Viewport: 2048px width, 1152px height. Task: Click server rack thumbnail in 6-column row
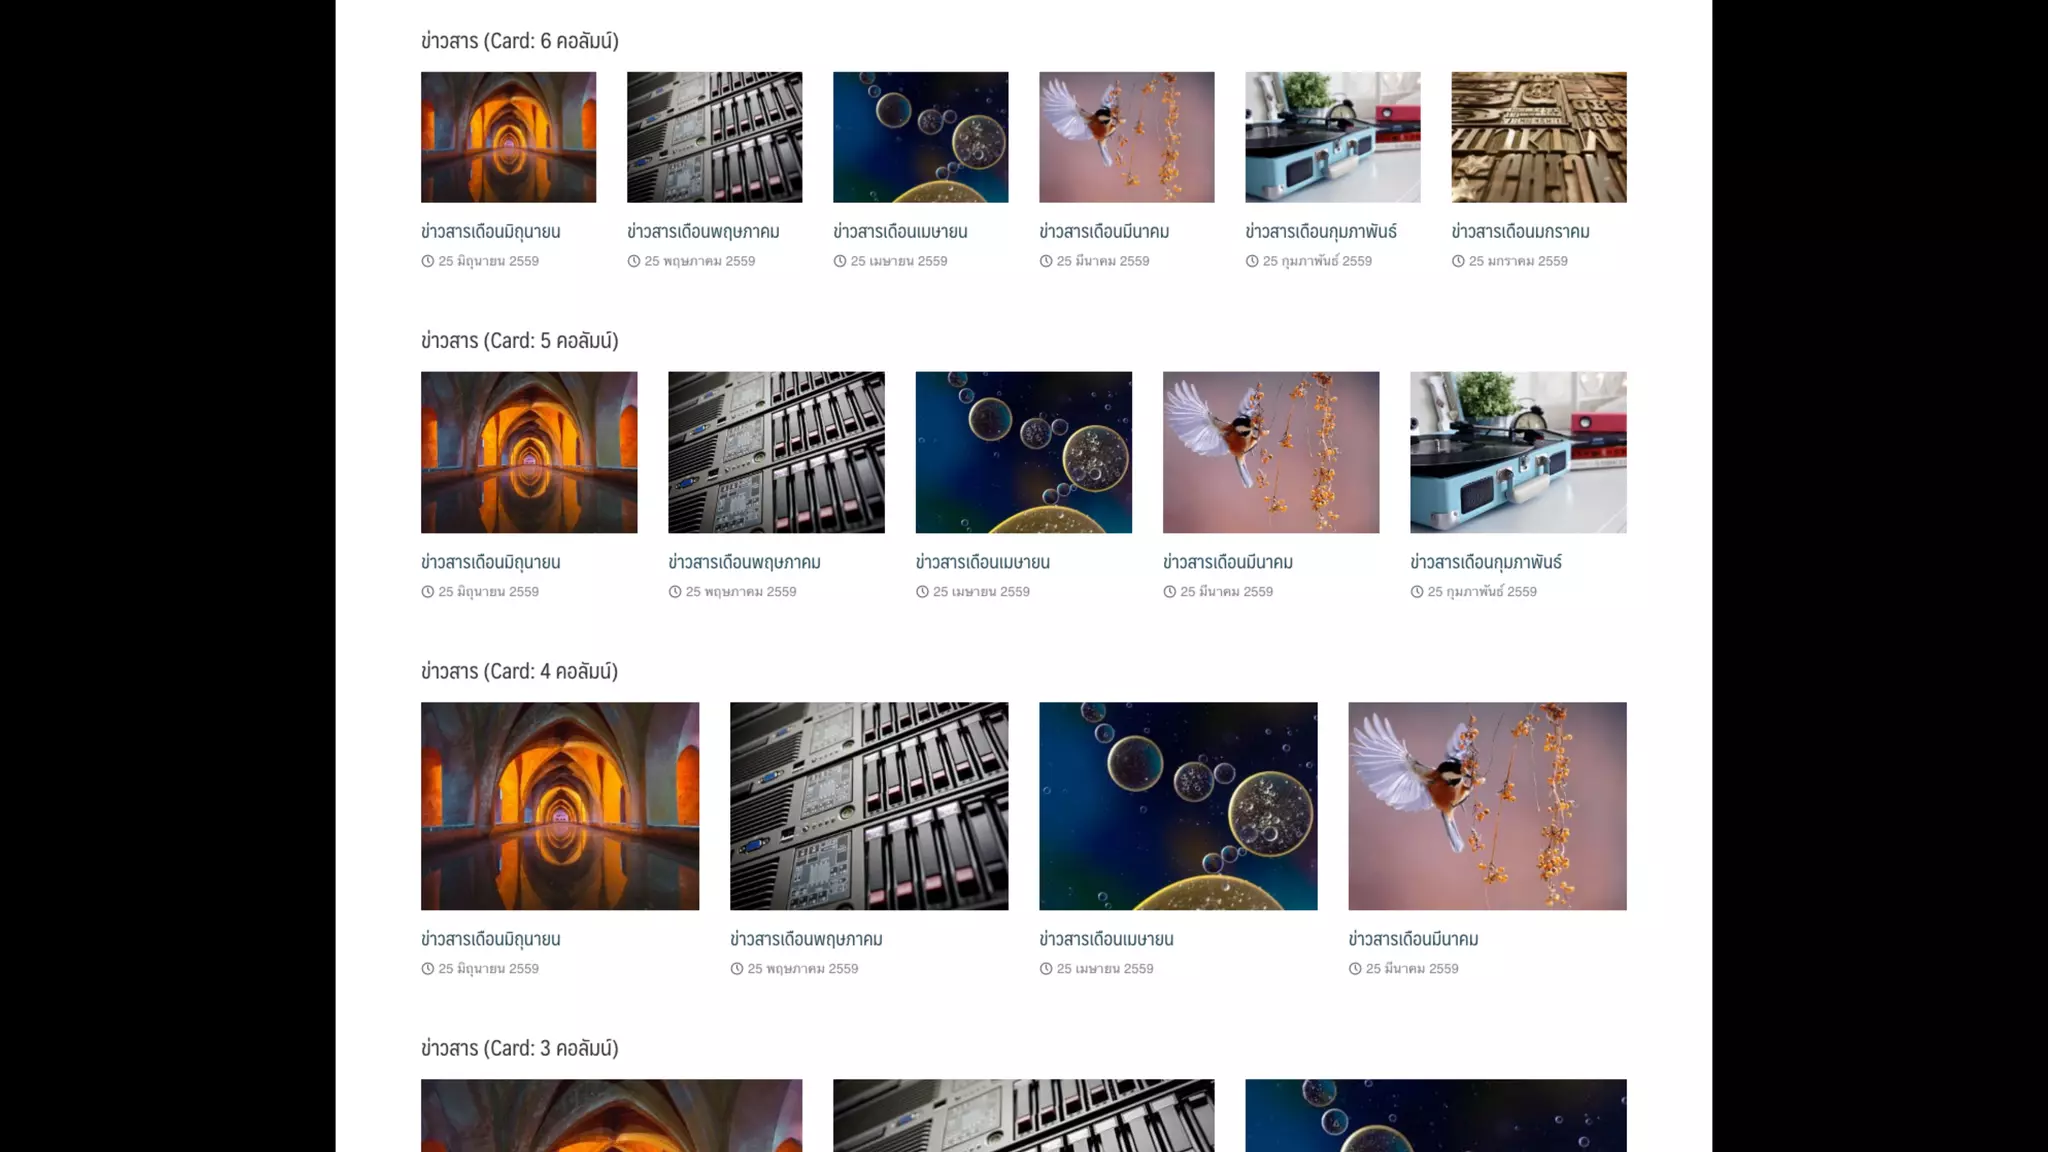pyautogui.click(x=714, y=137)
